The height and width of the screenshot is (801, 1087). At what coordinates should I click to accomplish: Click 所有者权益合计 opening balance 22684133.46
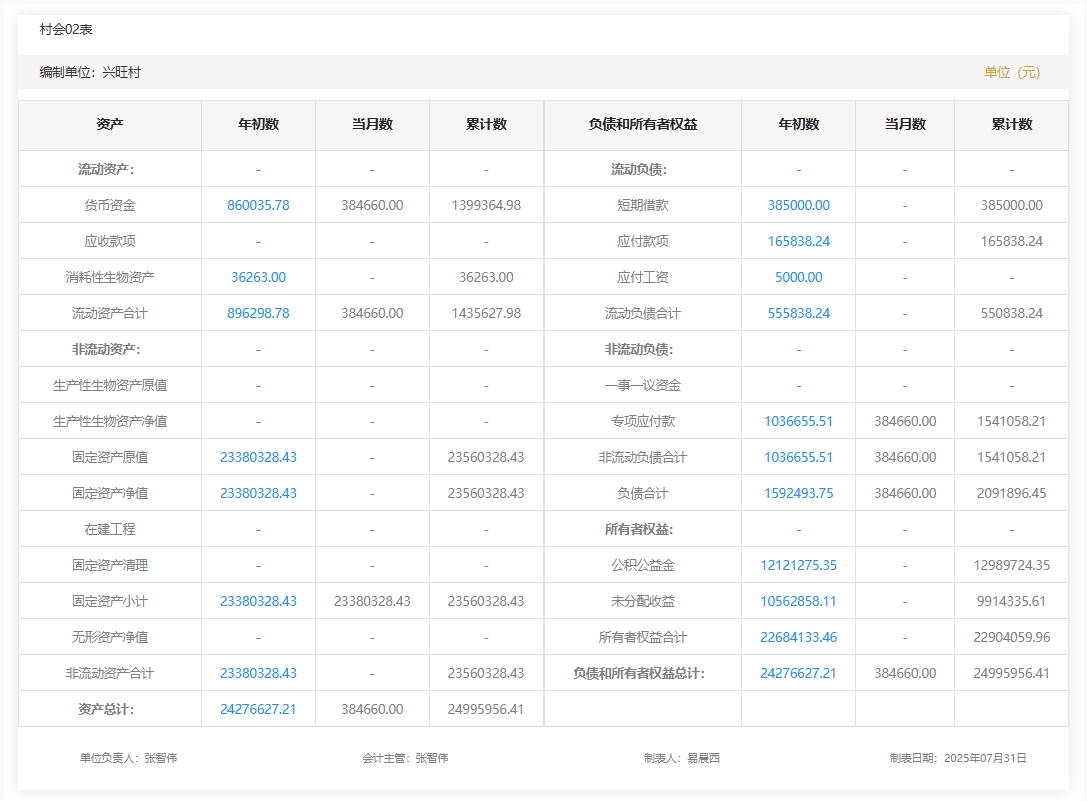798,637
